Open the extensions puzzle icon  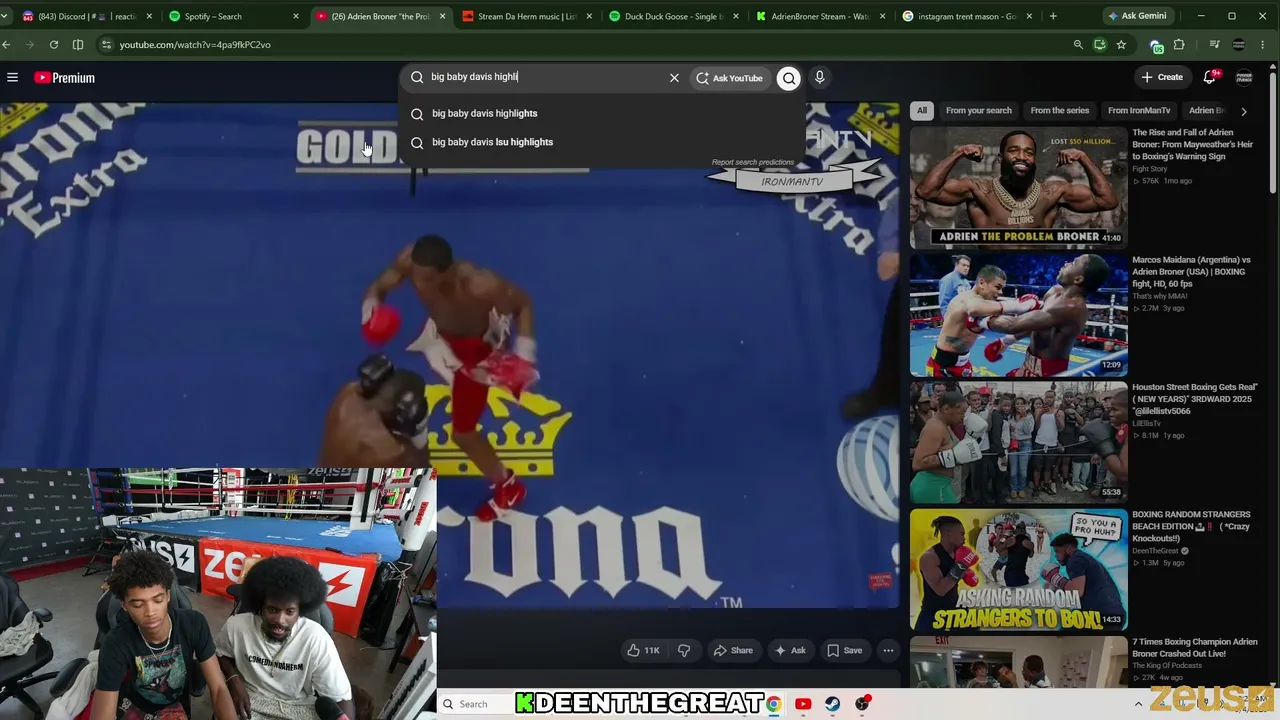coord(1179,45)
